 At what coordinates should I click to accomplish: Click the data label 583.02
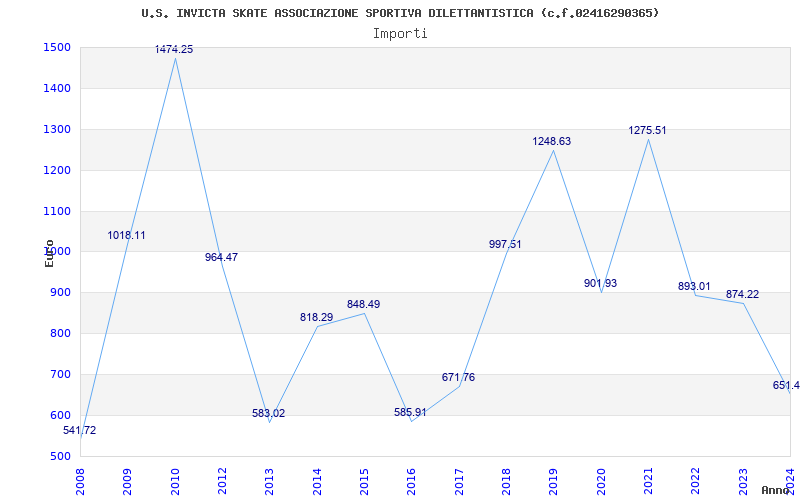pyautogui.click(x=269, y=414)
